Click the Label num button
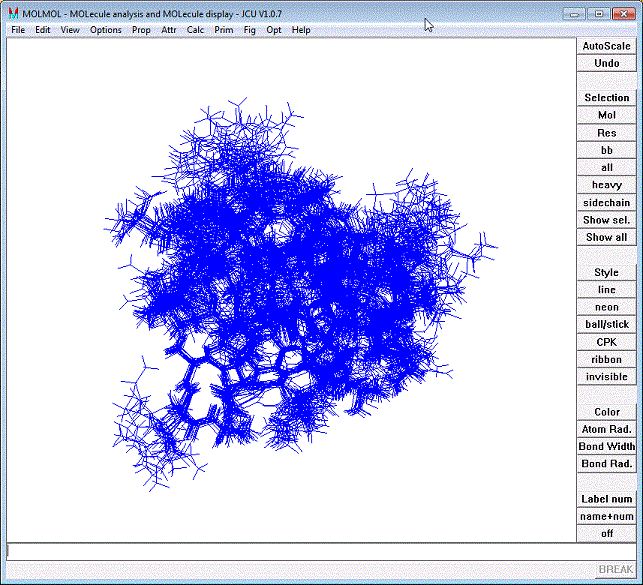Viewport: 643px width, 585px height. pos(607,499)
